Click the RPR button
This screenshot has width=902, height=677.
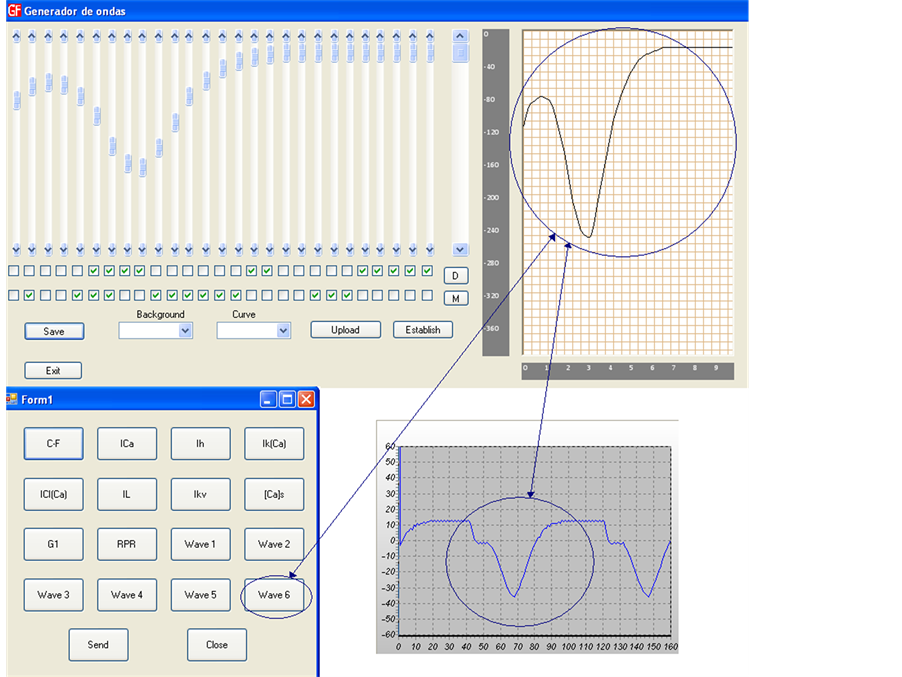coord(127,545)
